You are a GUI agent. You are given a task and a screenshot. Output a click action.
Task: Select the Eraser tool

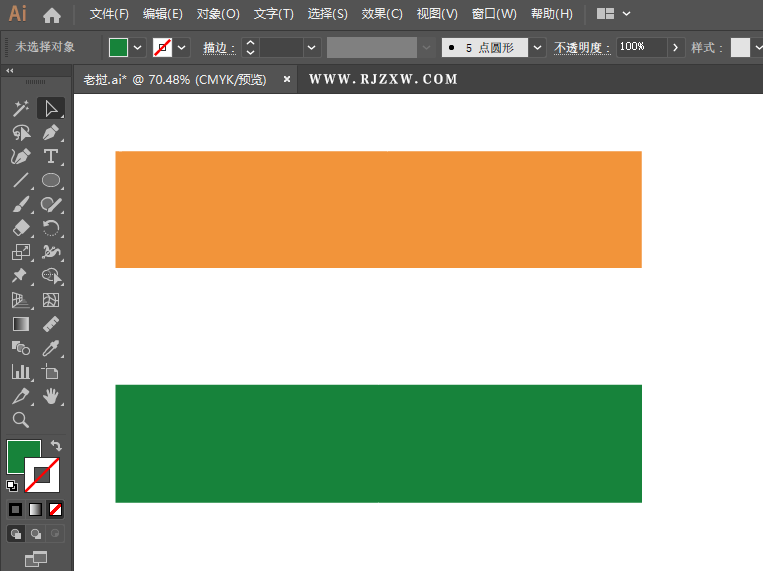tap(20, 229)
